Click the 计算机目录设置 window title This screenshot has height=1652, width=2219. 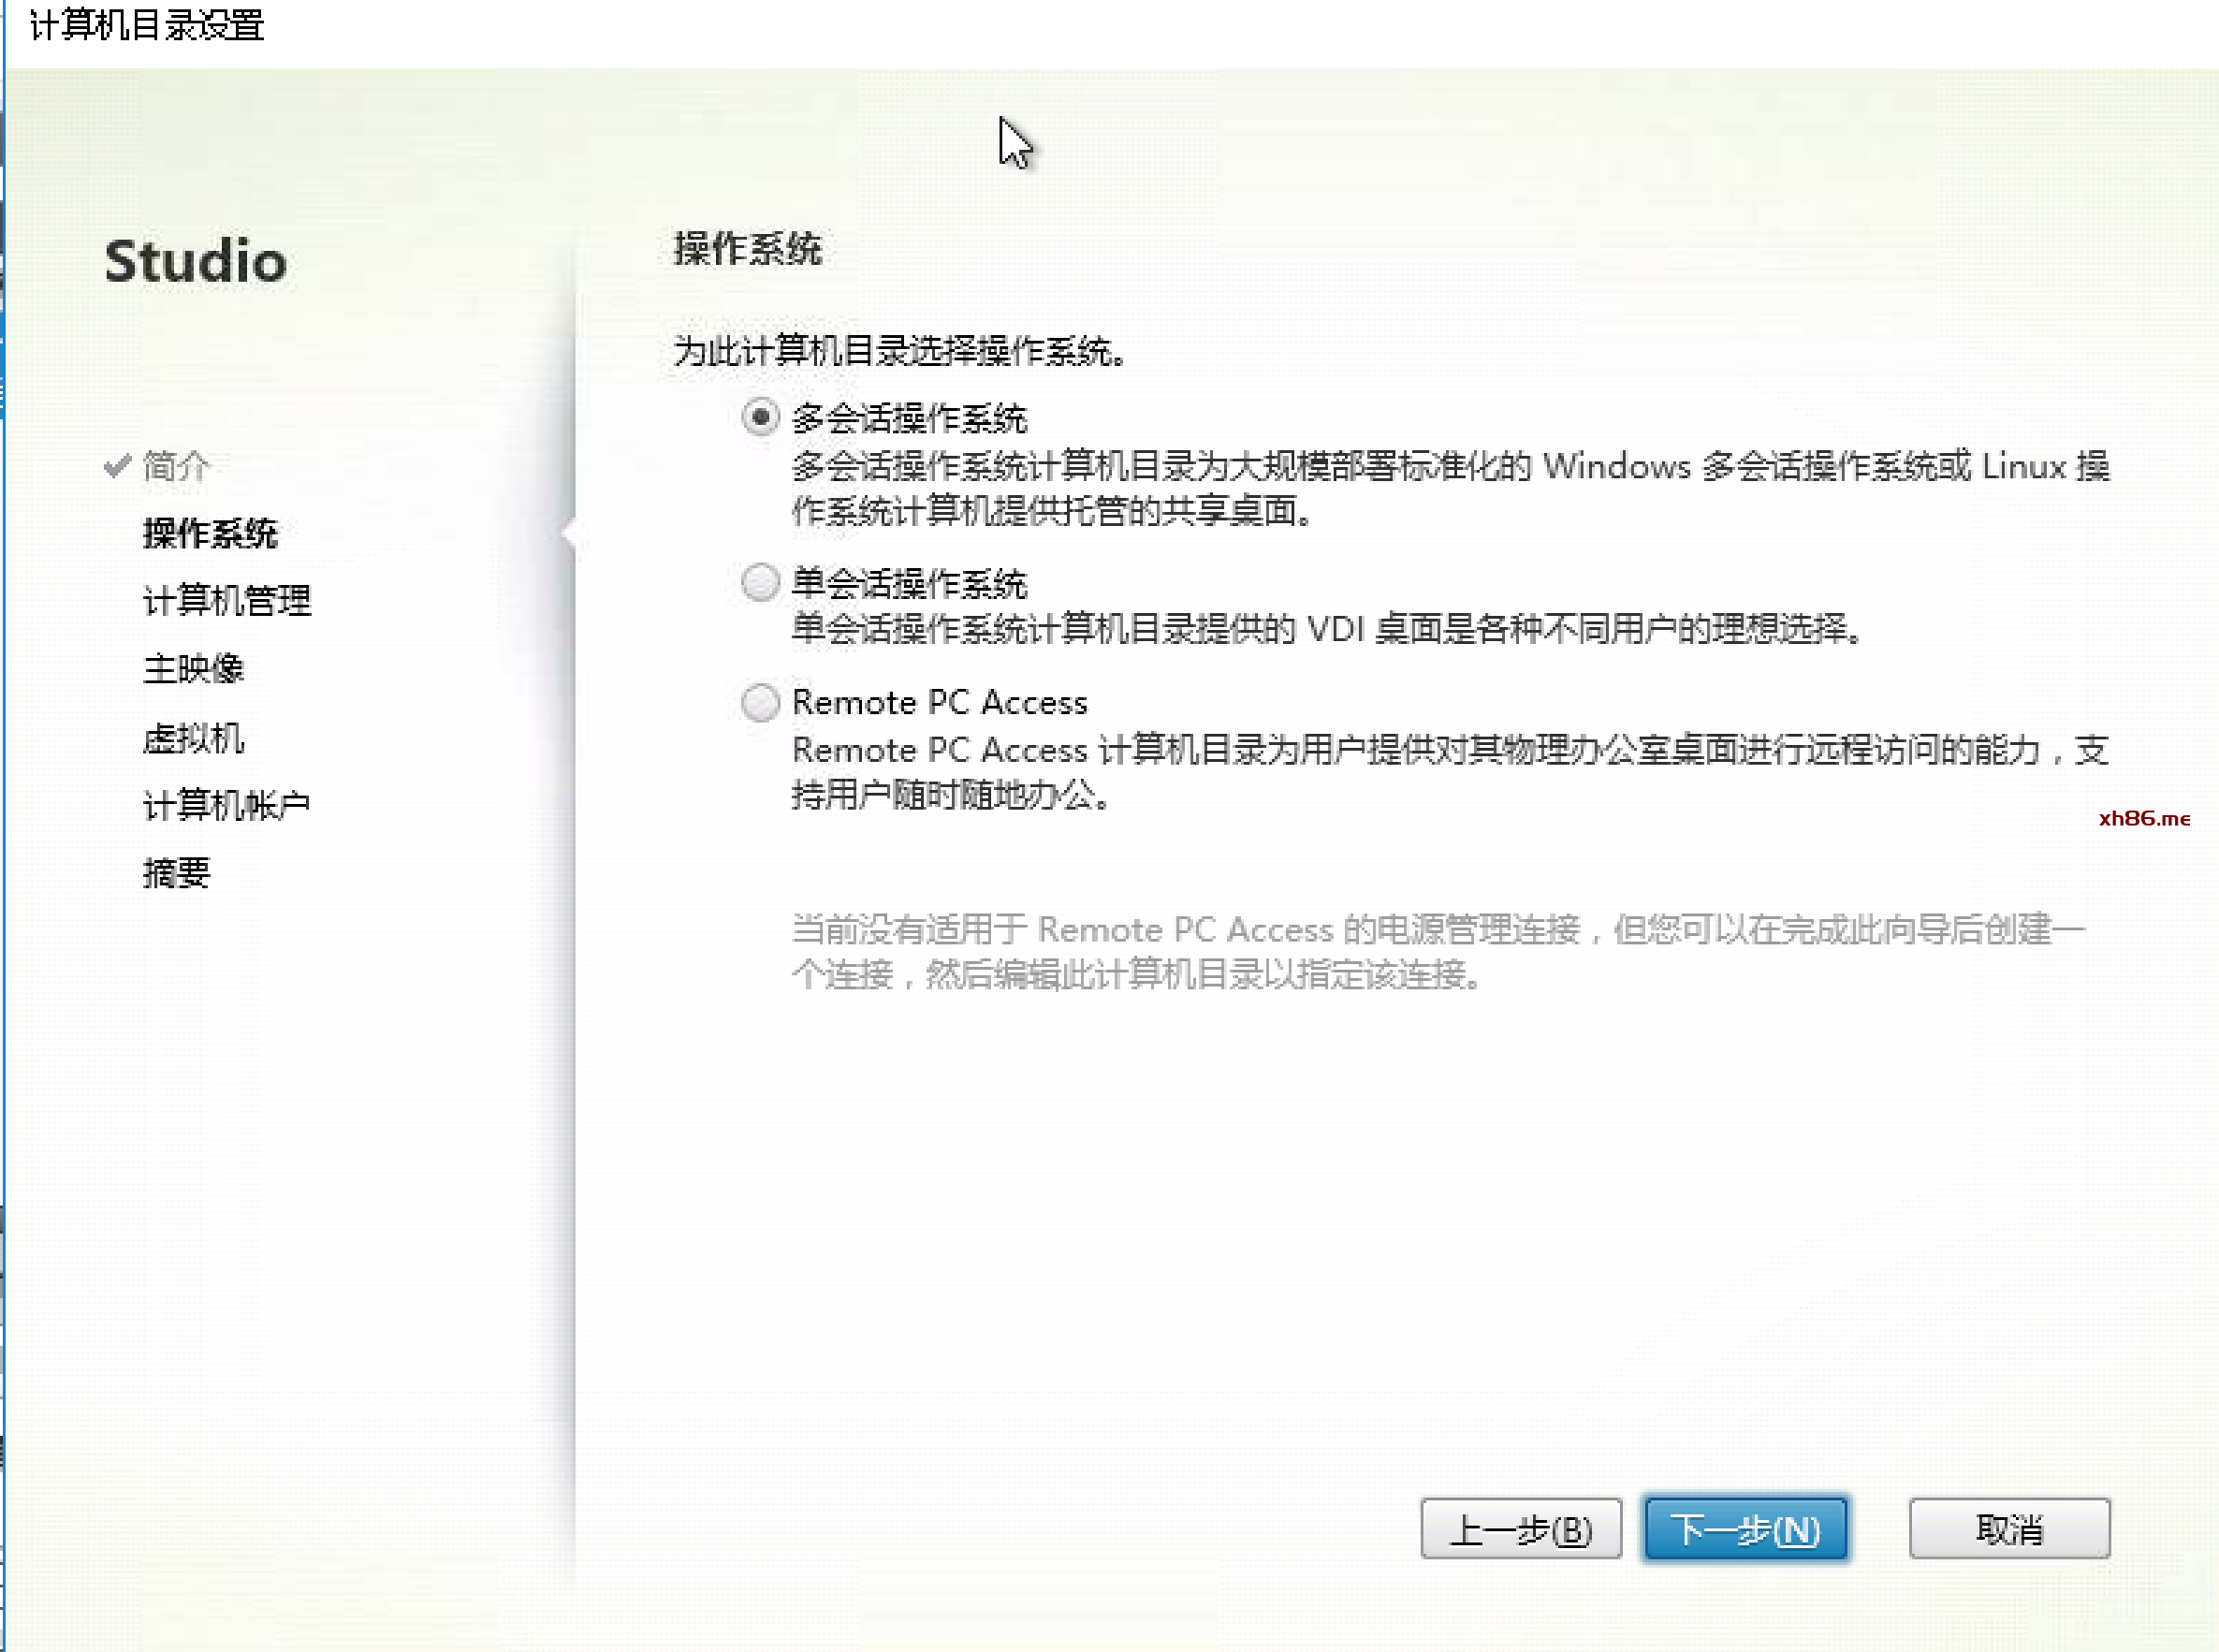click(x=147, y=25)
